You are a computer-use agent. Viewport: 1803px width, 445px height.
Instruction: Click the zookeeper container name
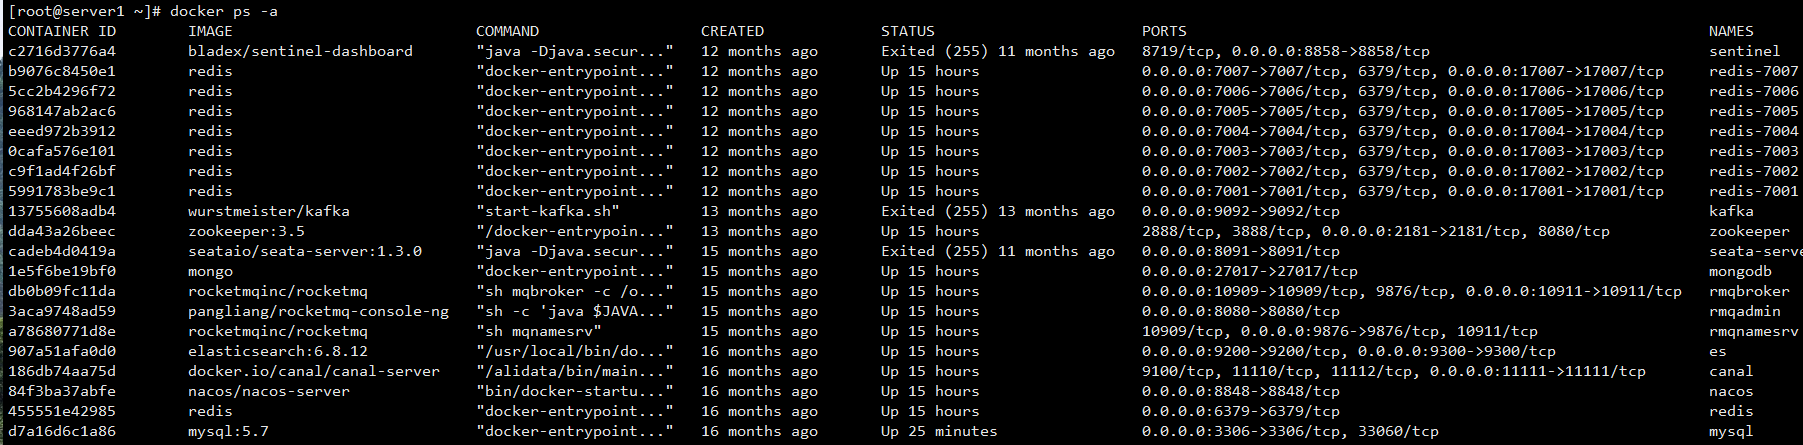coord(1749,231)
